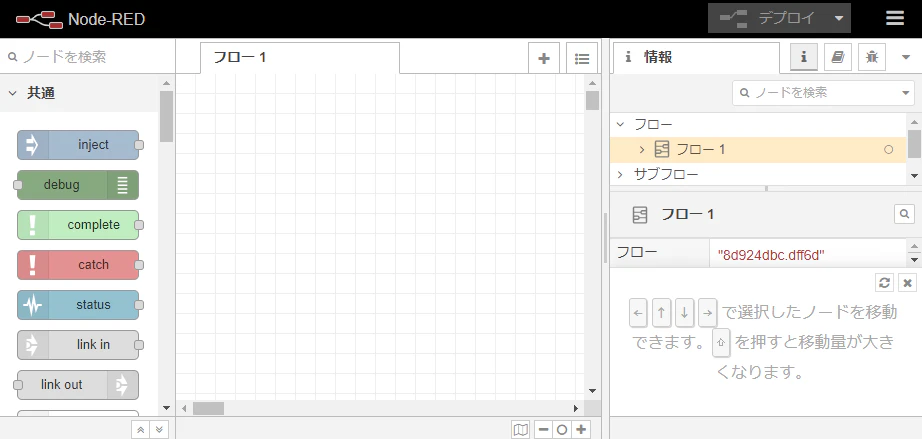Focus the palette ノードを検索 search field
The image size is (922, 439).
pos(88,57)
